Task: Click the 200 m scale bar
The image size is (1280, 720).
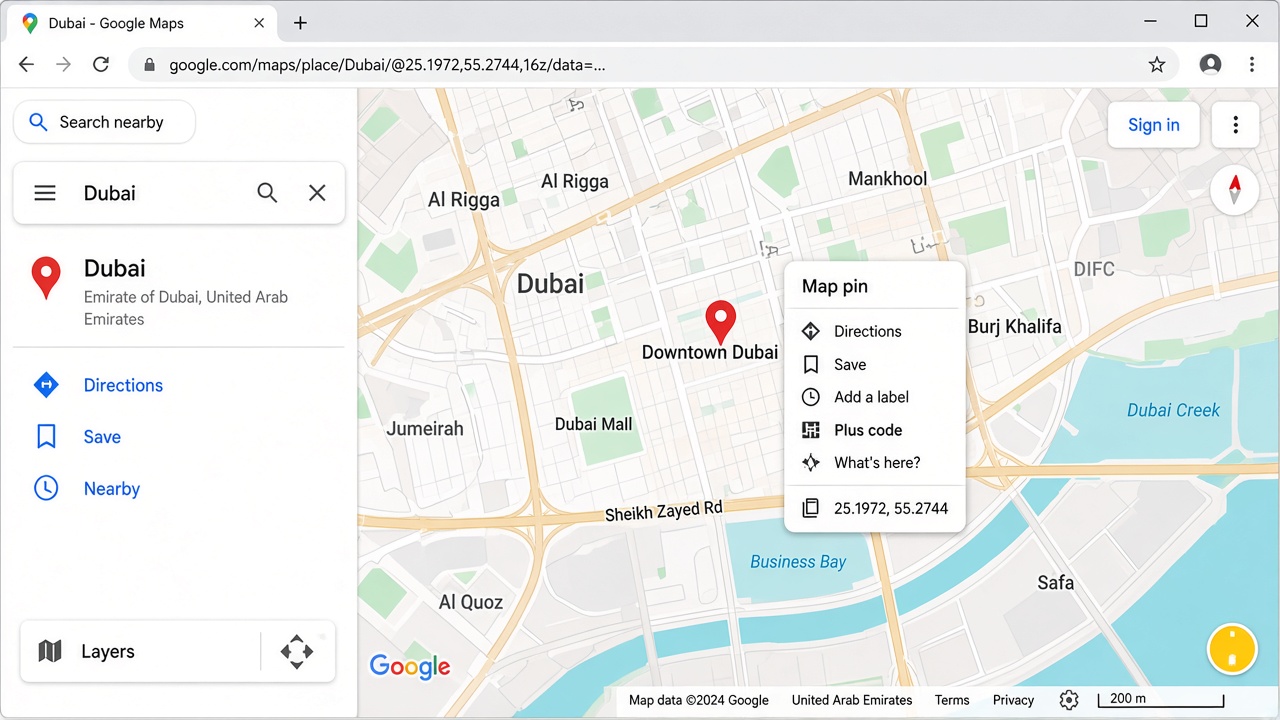Action: (x=1160, y=700)
